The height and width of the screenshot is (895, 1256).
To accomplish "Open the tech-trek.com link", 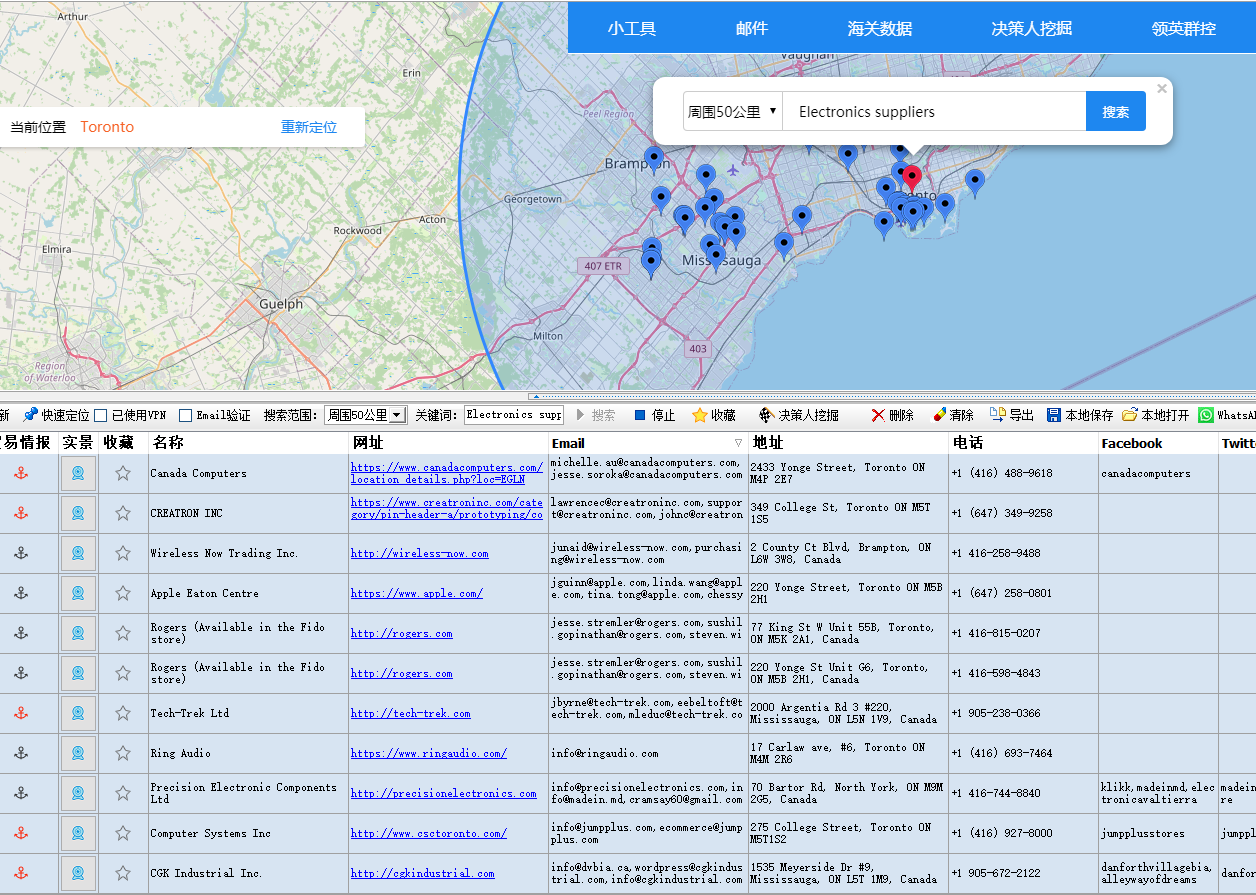I will click(x=411, y=713).
